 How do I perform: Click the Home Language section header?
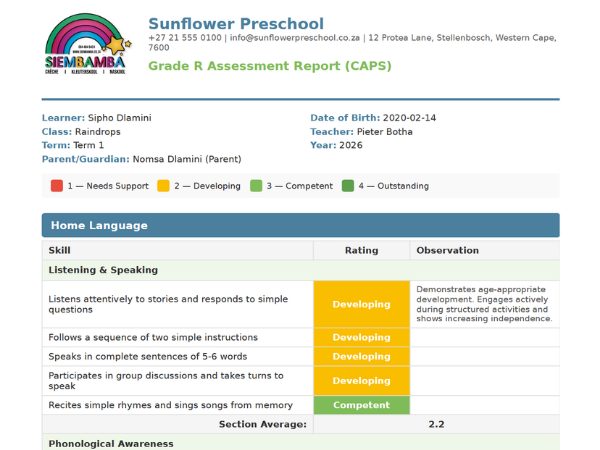coord(301,225)
